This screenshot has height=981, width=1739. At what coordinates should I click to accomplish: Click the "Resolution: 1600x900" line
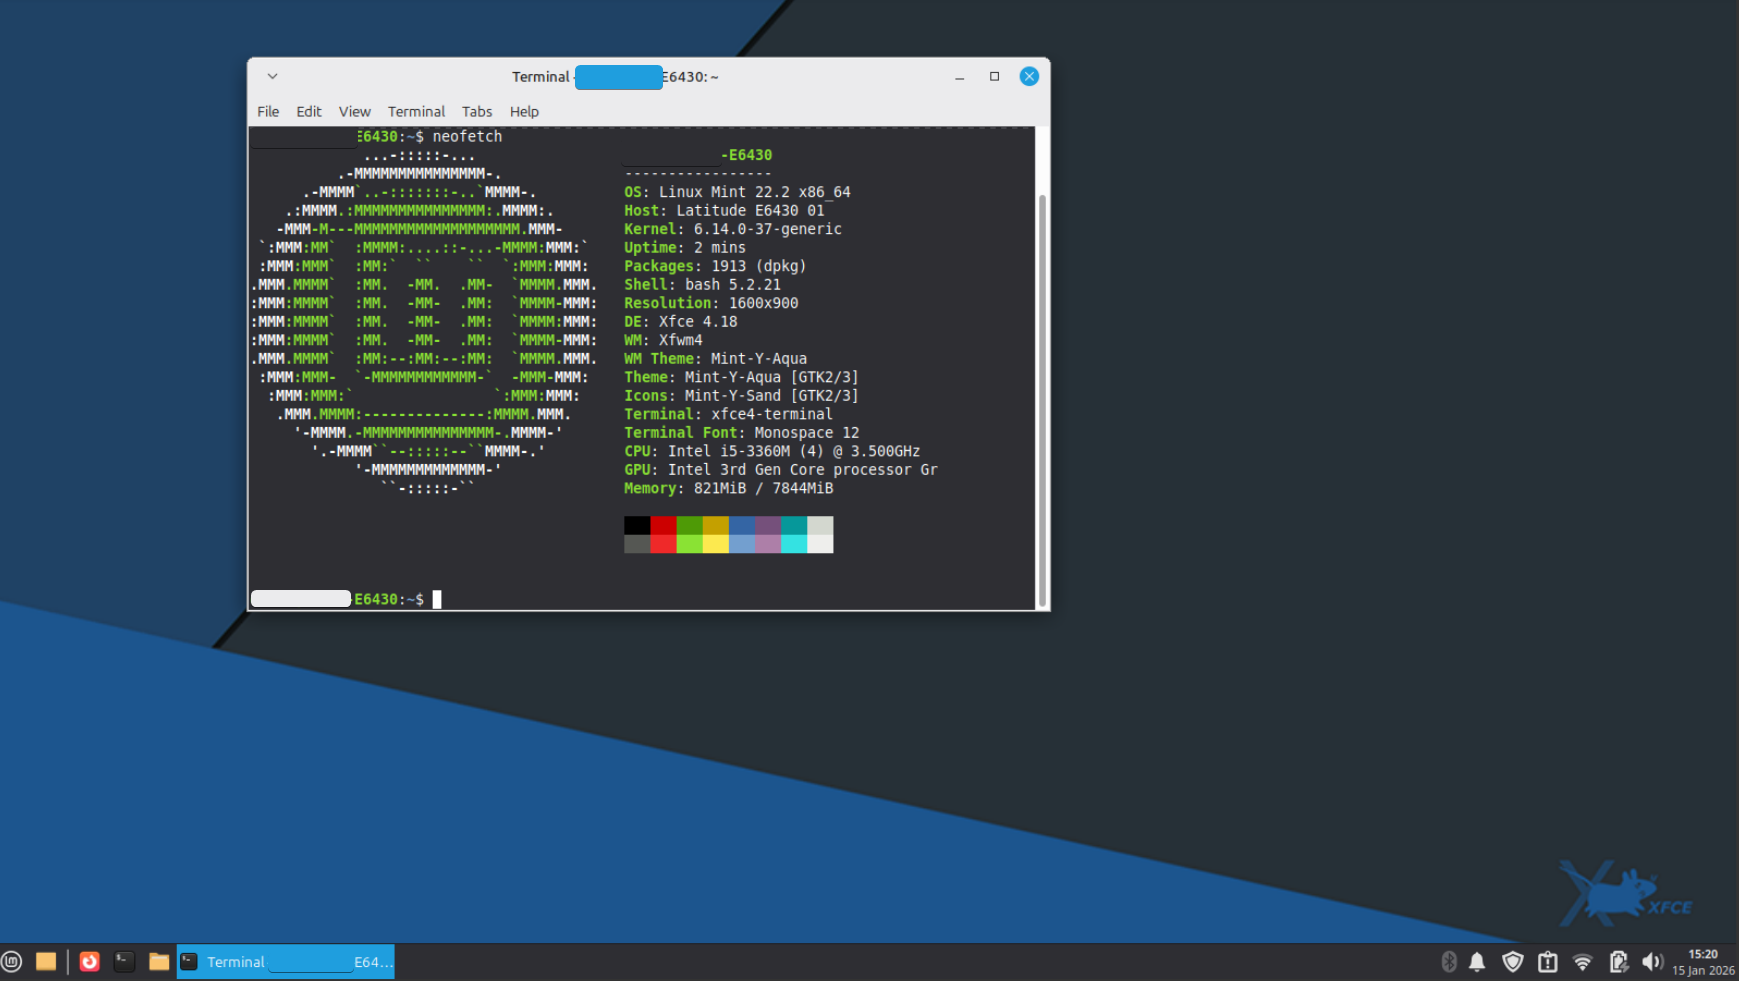(x=711, y=303)
